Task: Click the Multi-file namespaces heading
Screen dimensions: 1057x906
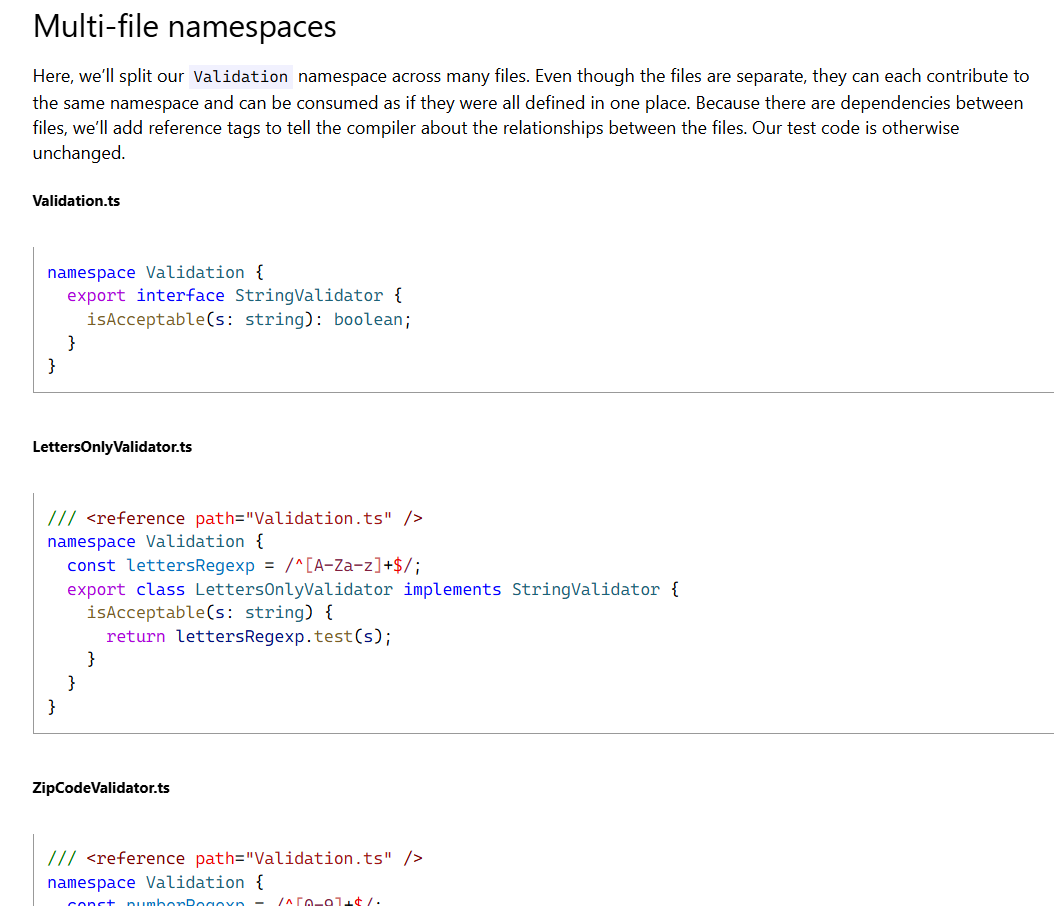Action: coord(184,27)
